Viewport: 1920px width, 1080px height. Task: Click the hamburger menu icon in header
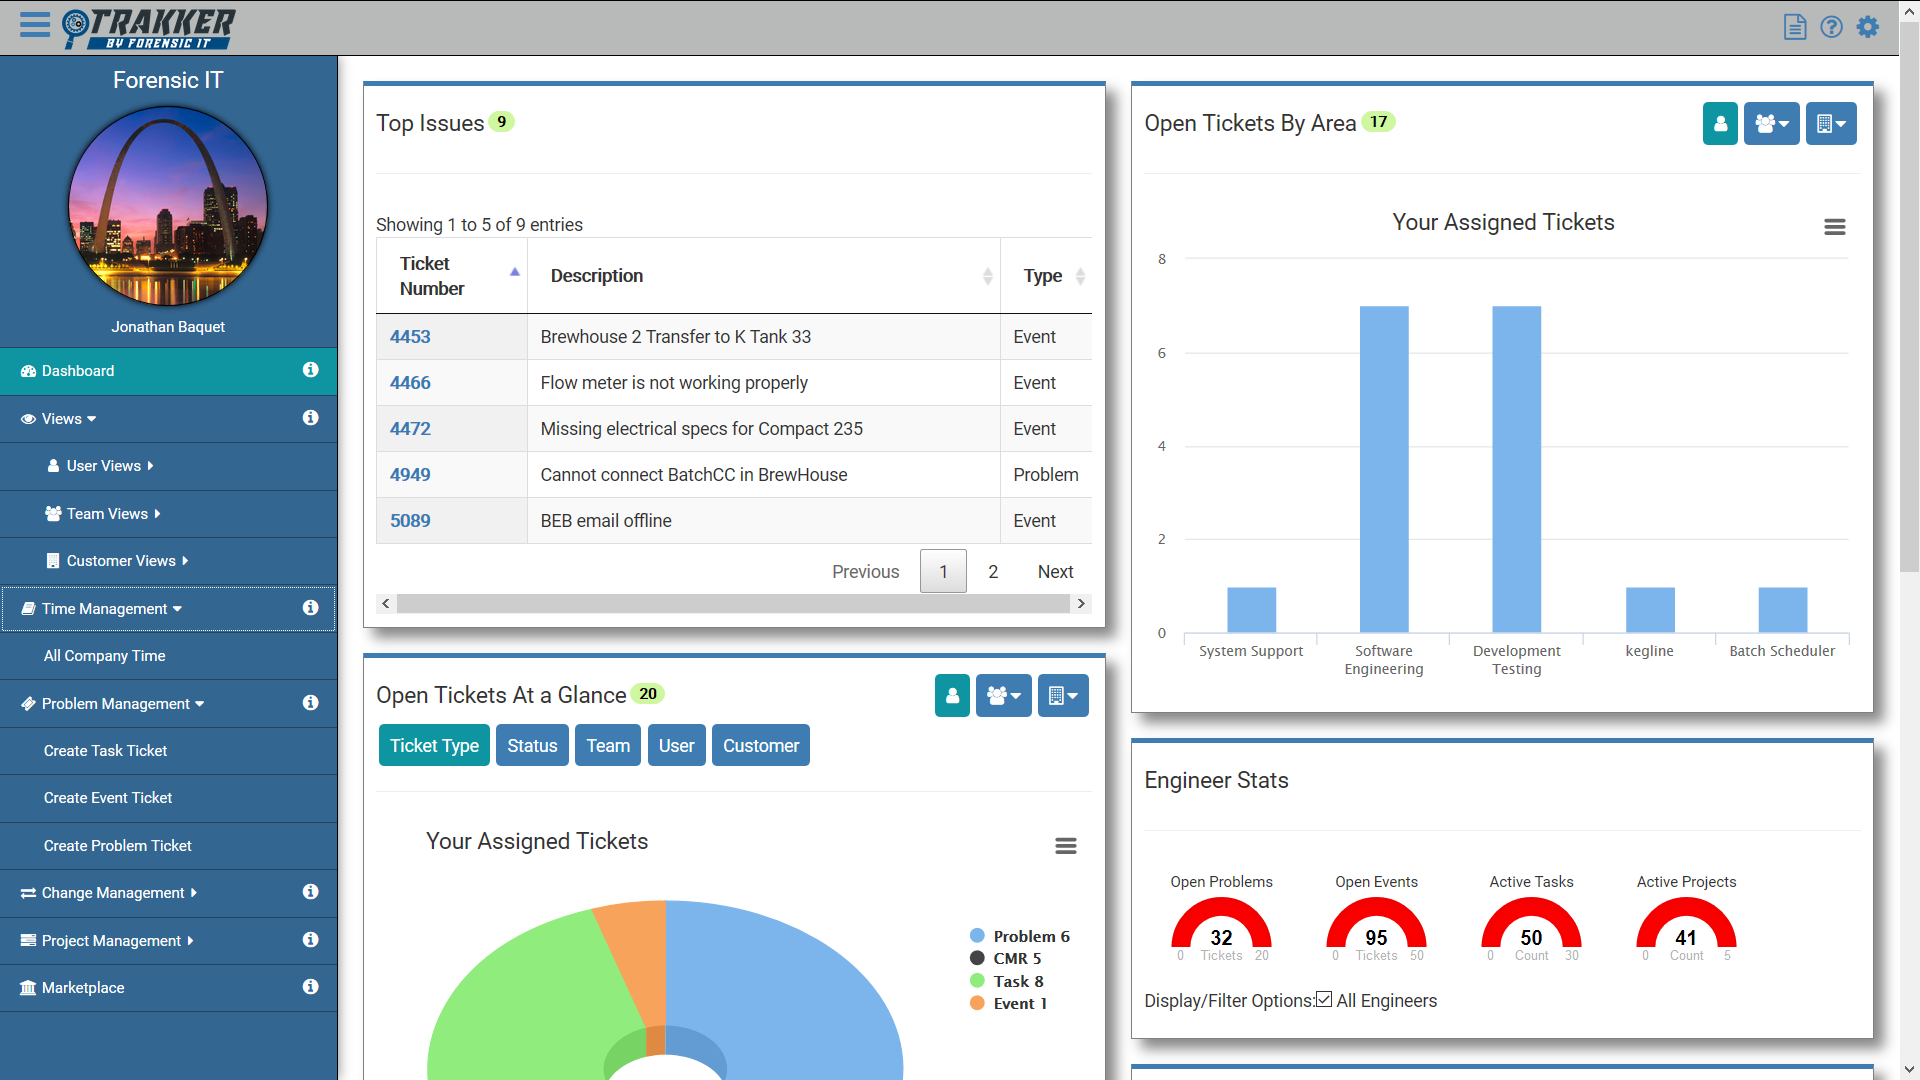tap(35, 25)
